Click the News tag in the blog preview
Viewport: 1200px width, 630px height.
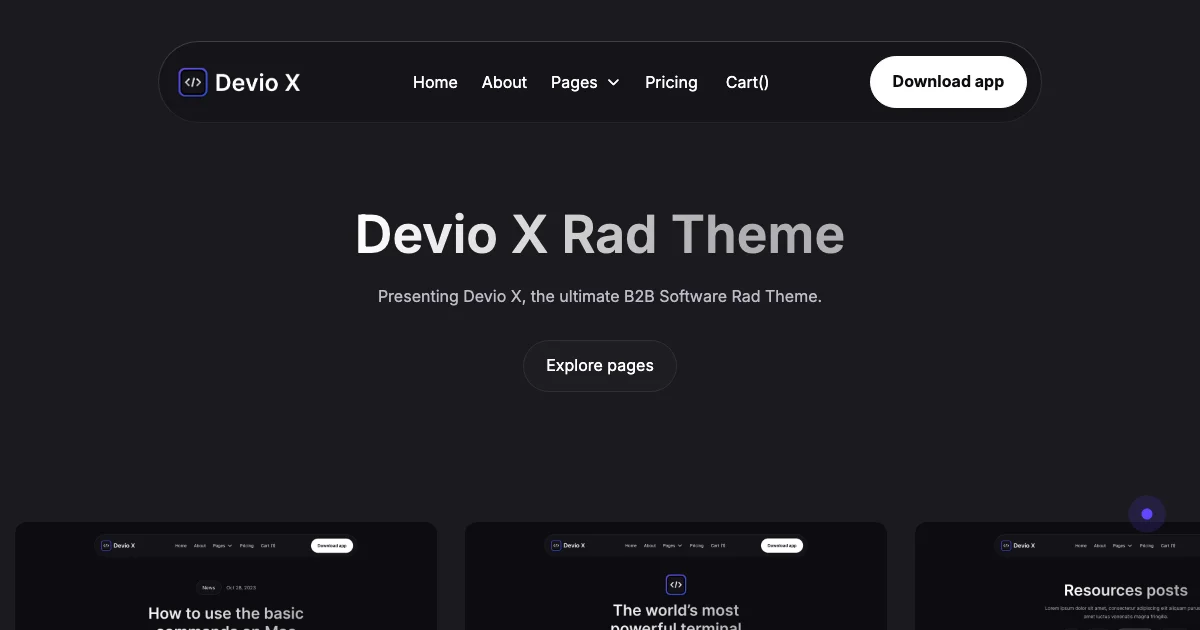pos(208,588)
